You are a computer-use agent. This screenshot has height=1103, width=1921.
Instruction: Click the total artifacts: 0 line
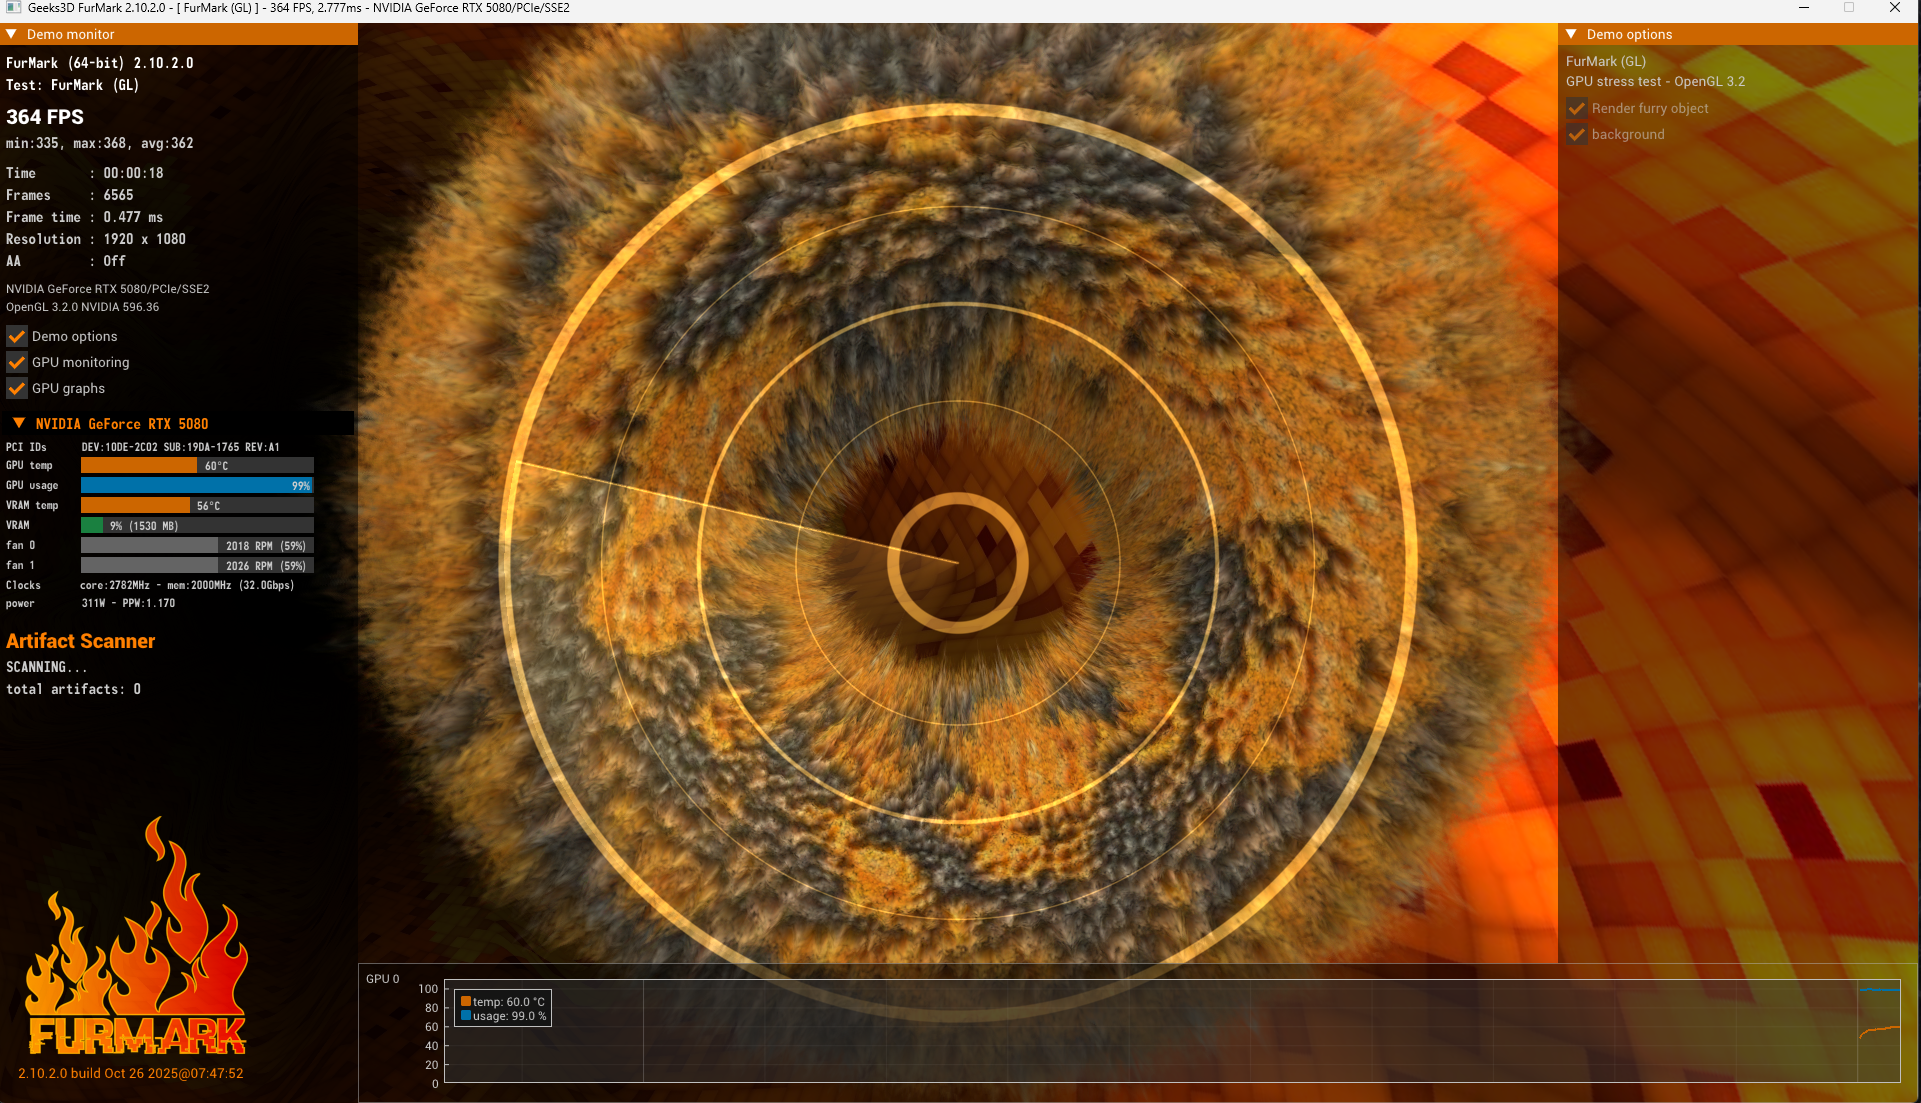pyautogui.click(x=74, y=689)
